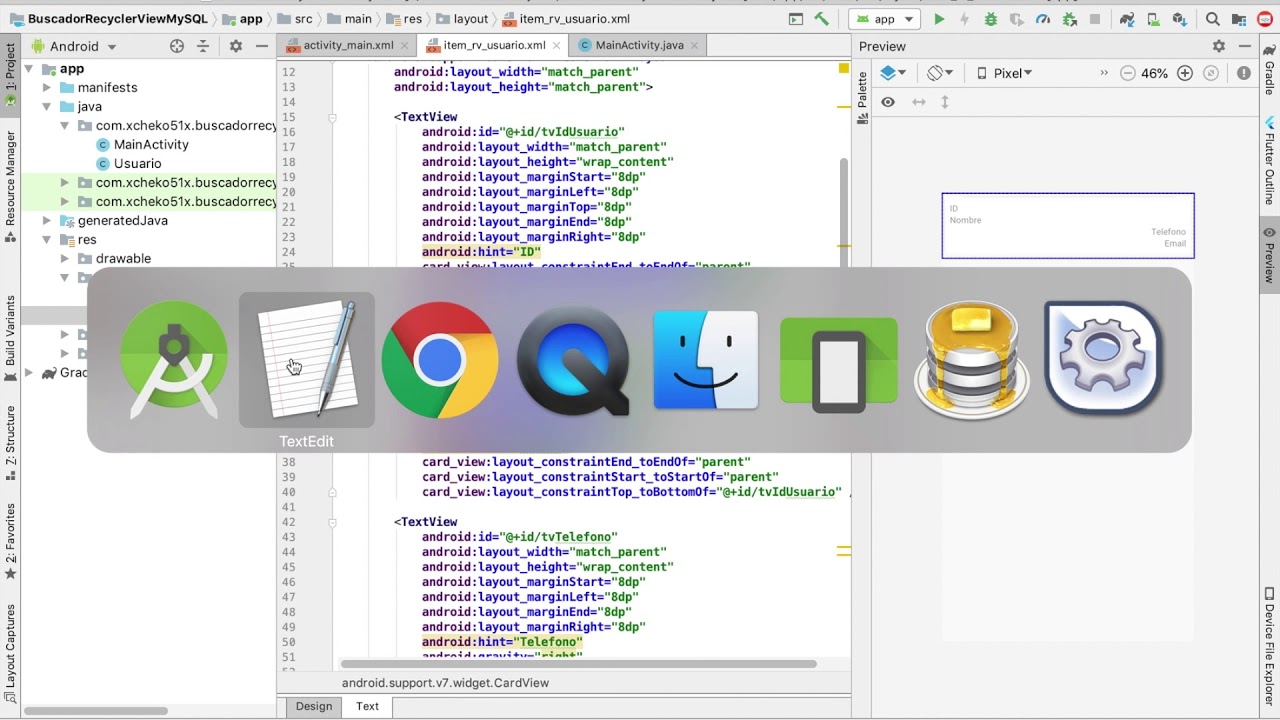1280x720 pixels.
Task: Expand the manifests folder
Action: click(x=47, y=88)
